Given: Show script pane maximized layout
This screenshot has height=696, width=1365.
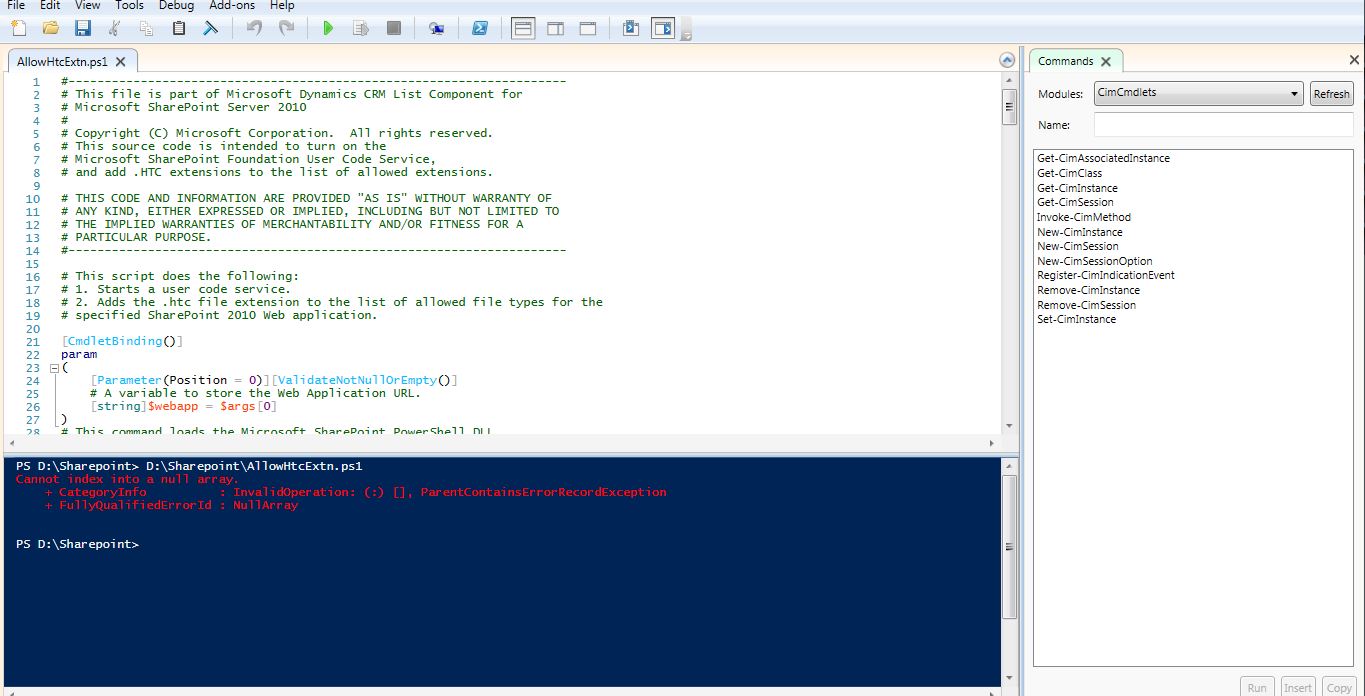Looking at the screenshot, I should (588, 28).
